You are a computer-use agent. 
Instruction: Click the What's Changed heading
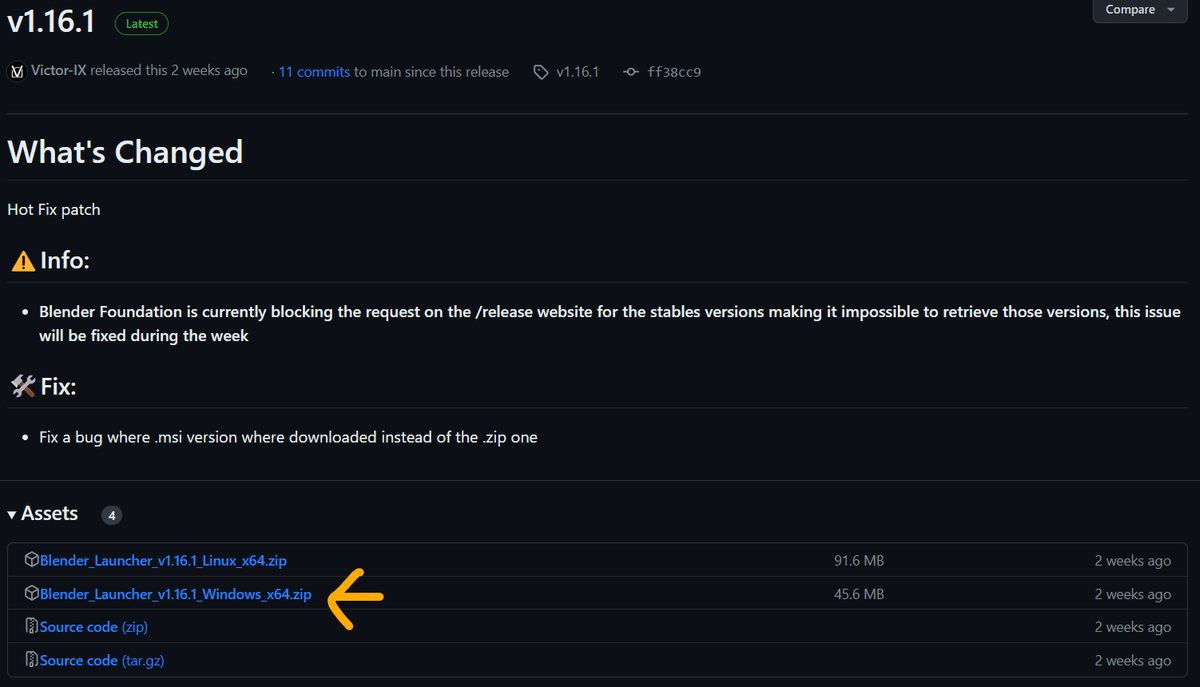tap(125, 152)
